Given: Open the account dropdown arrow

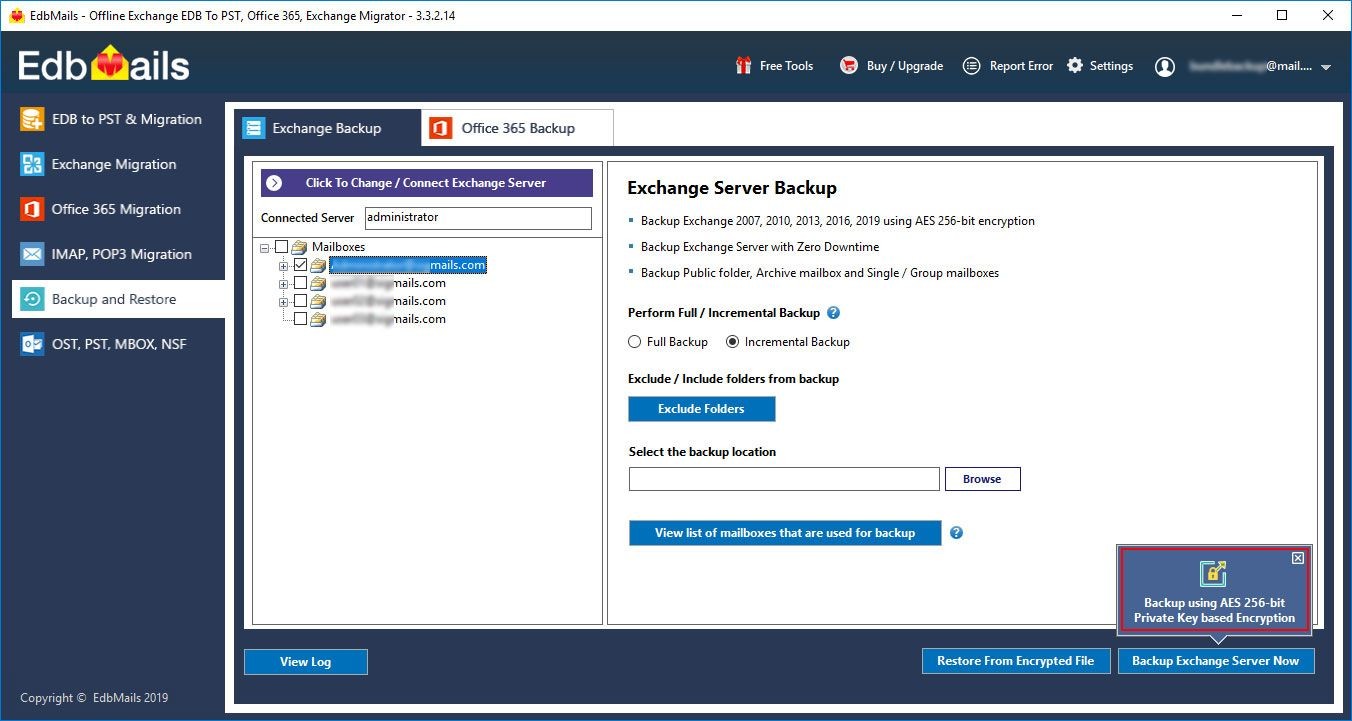Looking at the screenshot, I should point(1326,67).
